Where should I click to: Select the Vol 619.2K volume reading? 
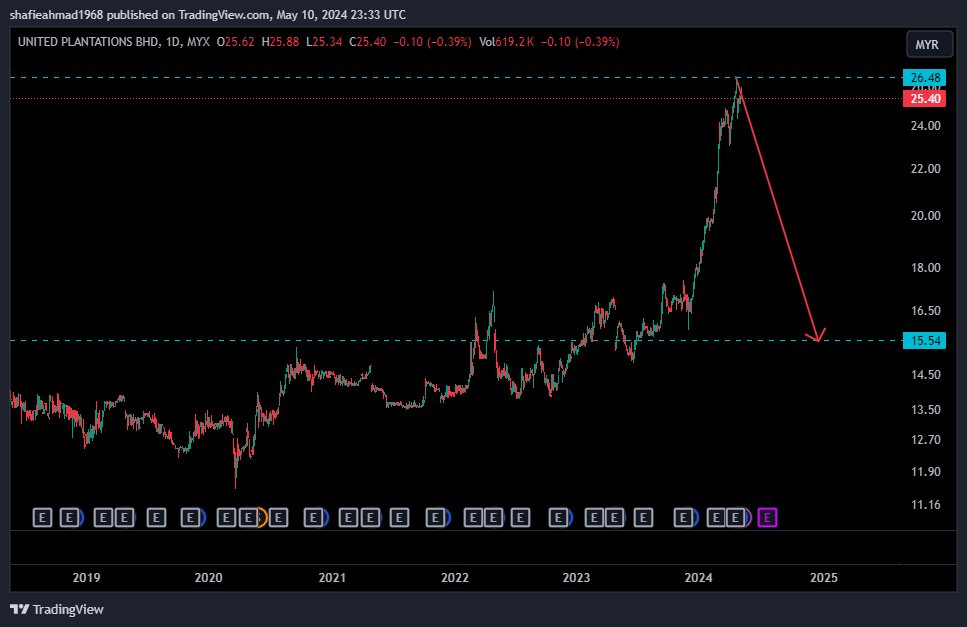(506, 42)
